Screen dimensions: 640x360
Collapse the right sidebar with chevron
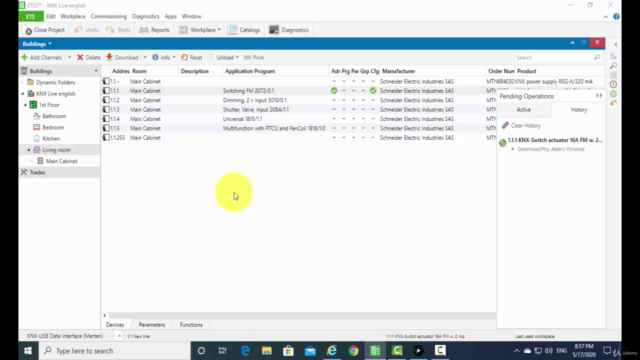(x=616, y=44)
